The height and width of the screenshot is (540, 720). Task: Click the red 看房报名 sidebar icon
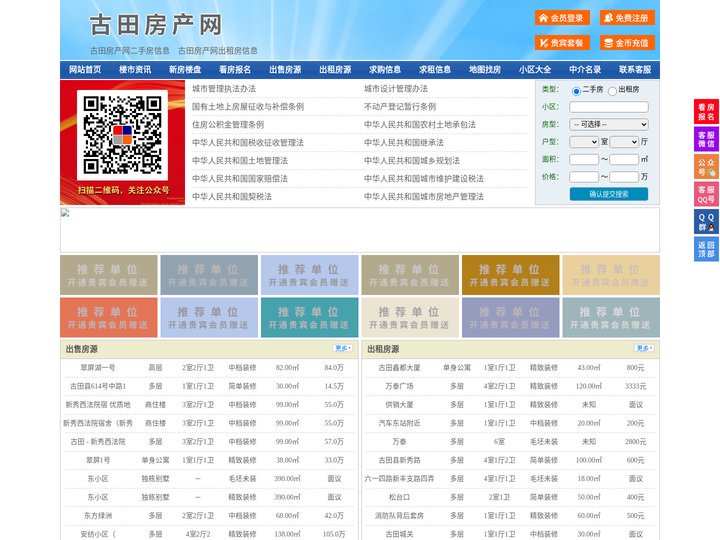click(x=706, y=112)
